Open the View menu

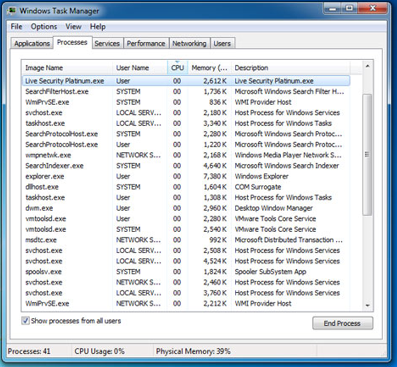[73, 27]
